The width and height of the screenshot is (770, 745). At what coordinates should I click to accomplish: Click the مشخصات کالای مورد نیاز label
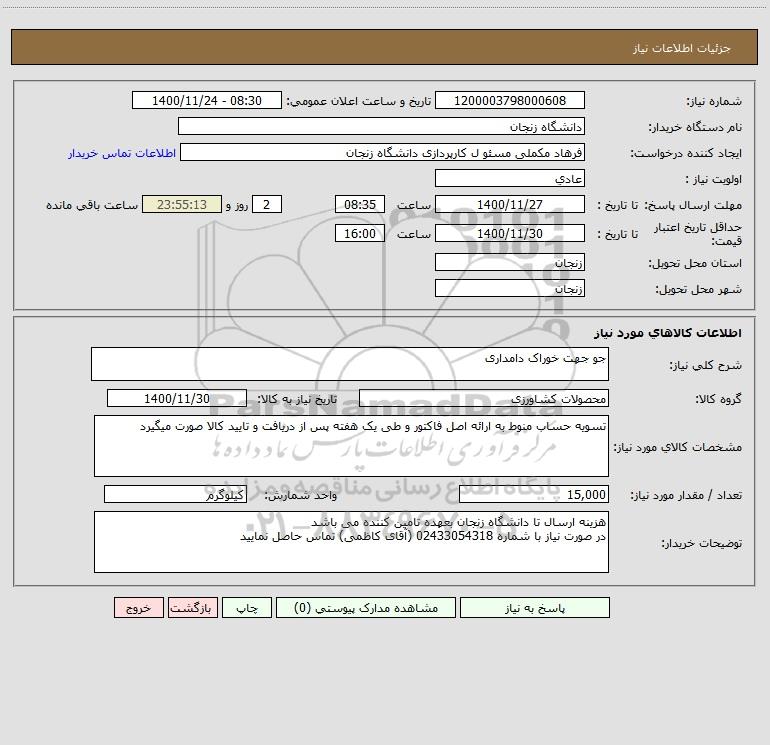pyautogui.click(x=678, y=447)
